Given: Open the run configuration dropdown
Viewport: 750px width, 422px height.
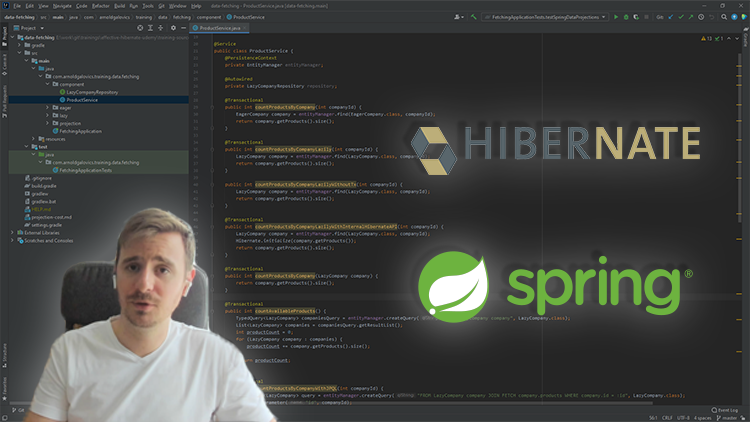Looking at the screenshot, I should click(x=545, y=17).
